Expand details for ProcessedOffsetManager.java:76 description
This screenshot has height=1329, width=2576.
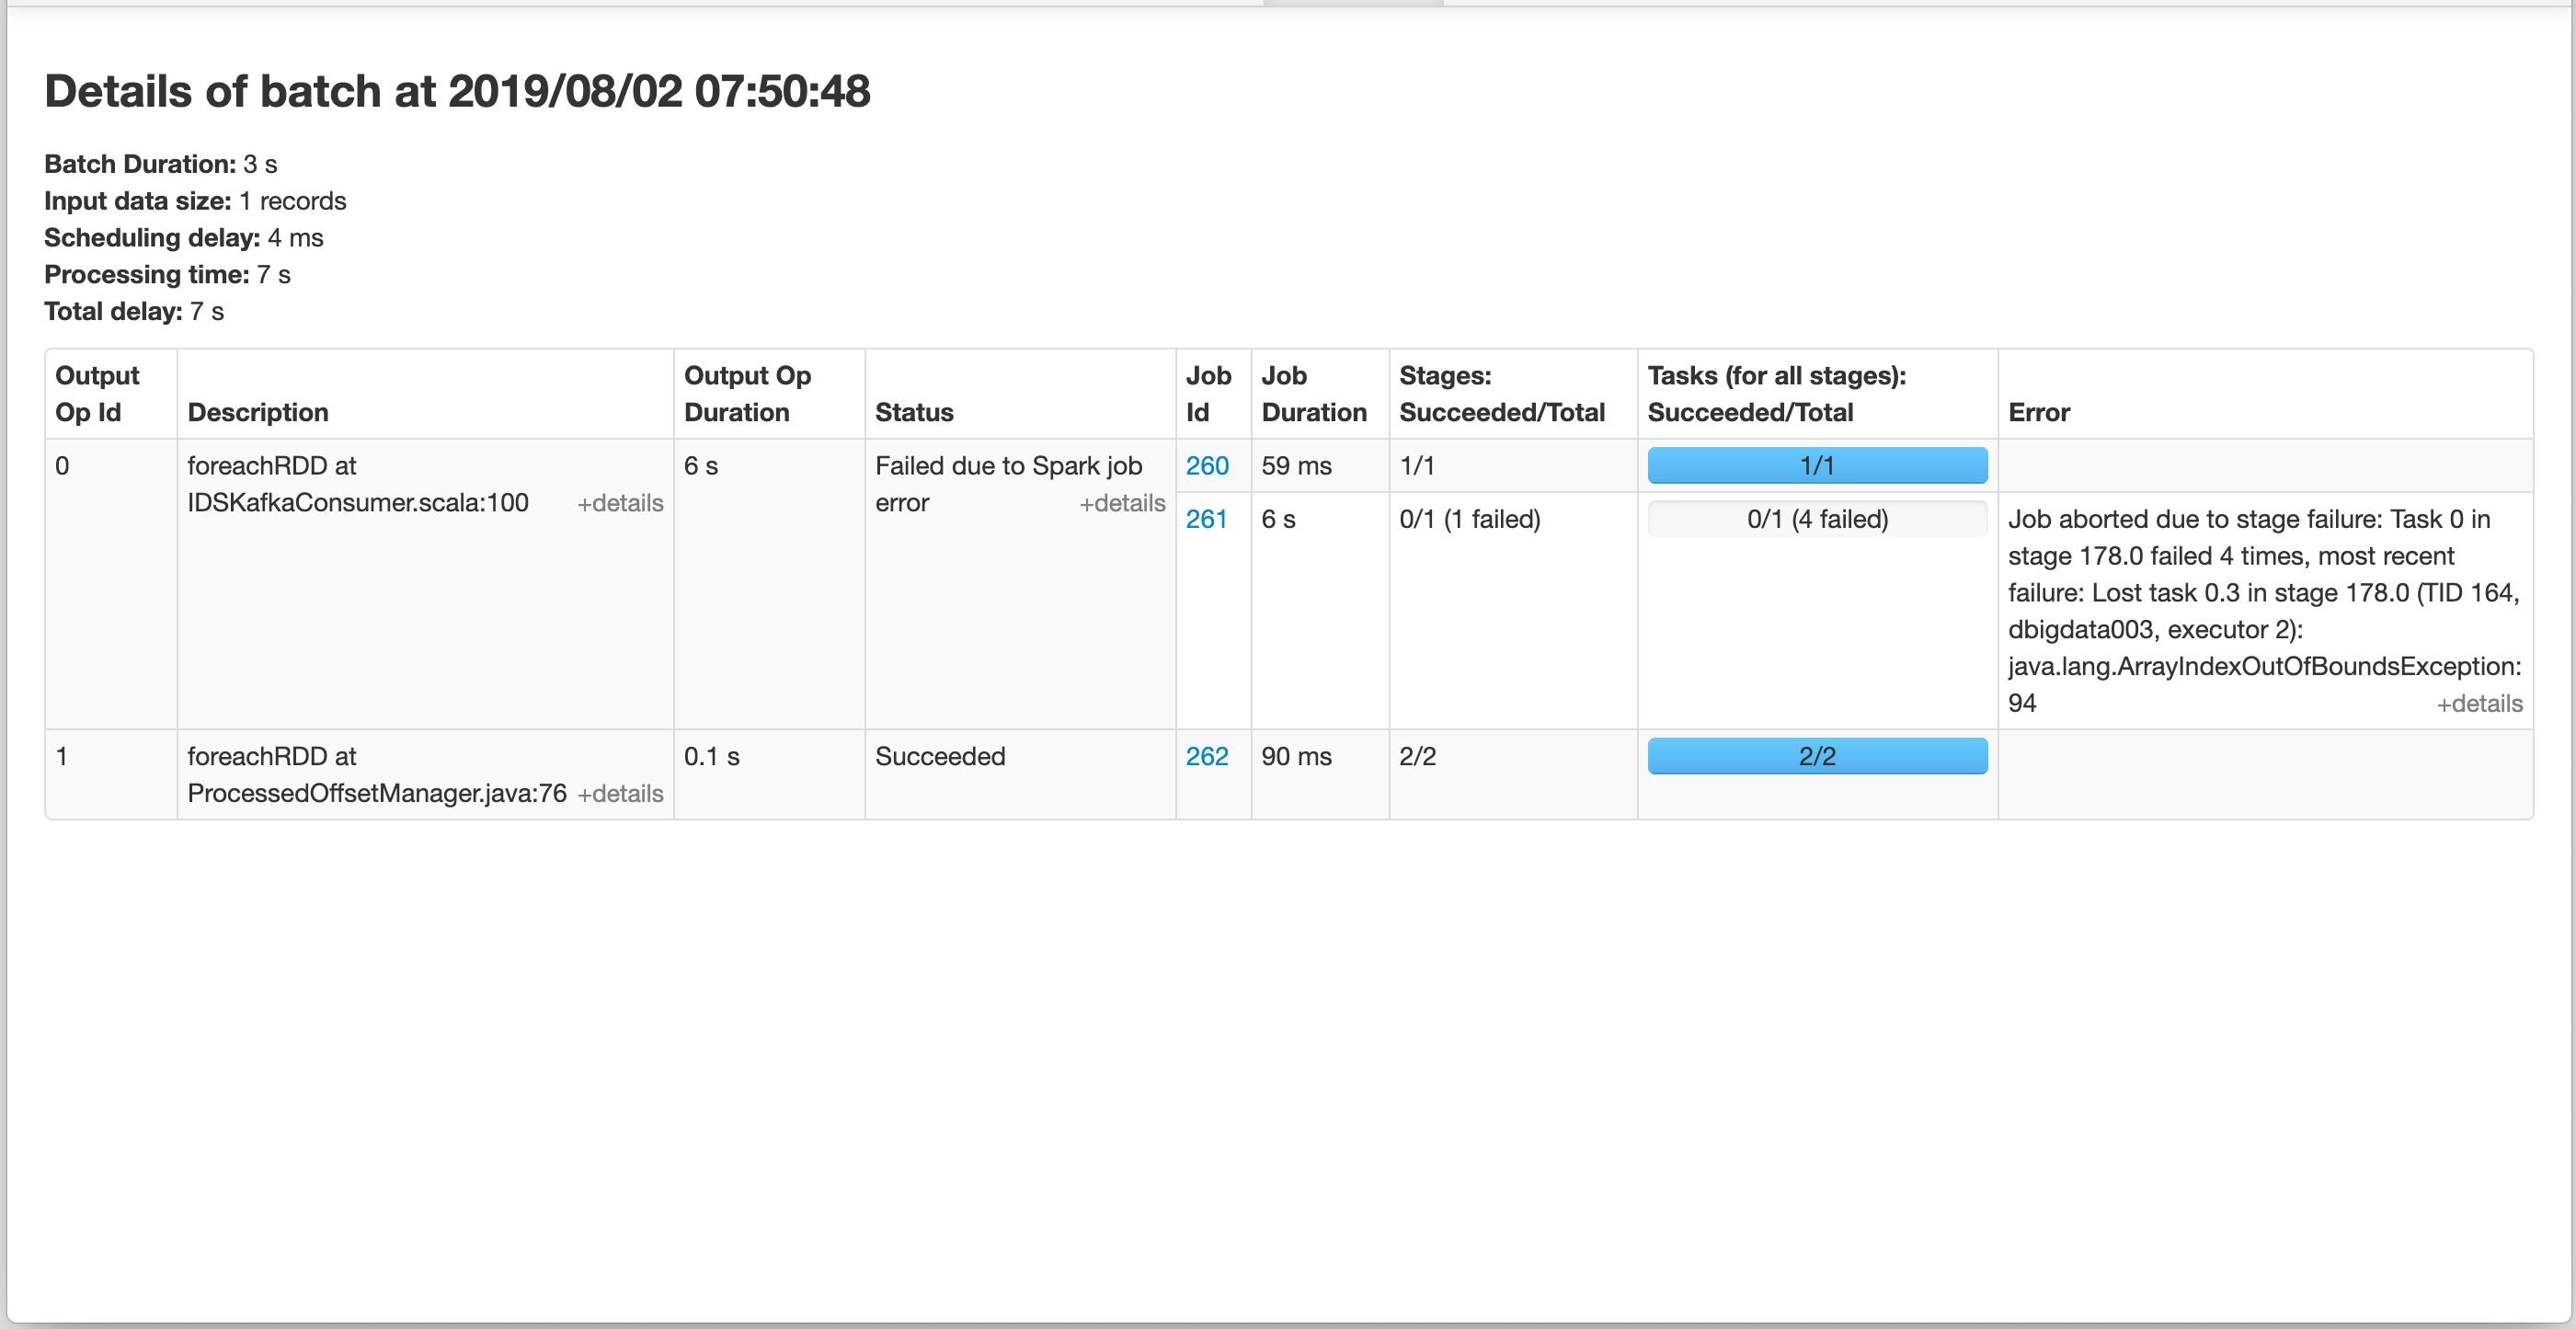pos(621,793)
